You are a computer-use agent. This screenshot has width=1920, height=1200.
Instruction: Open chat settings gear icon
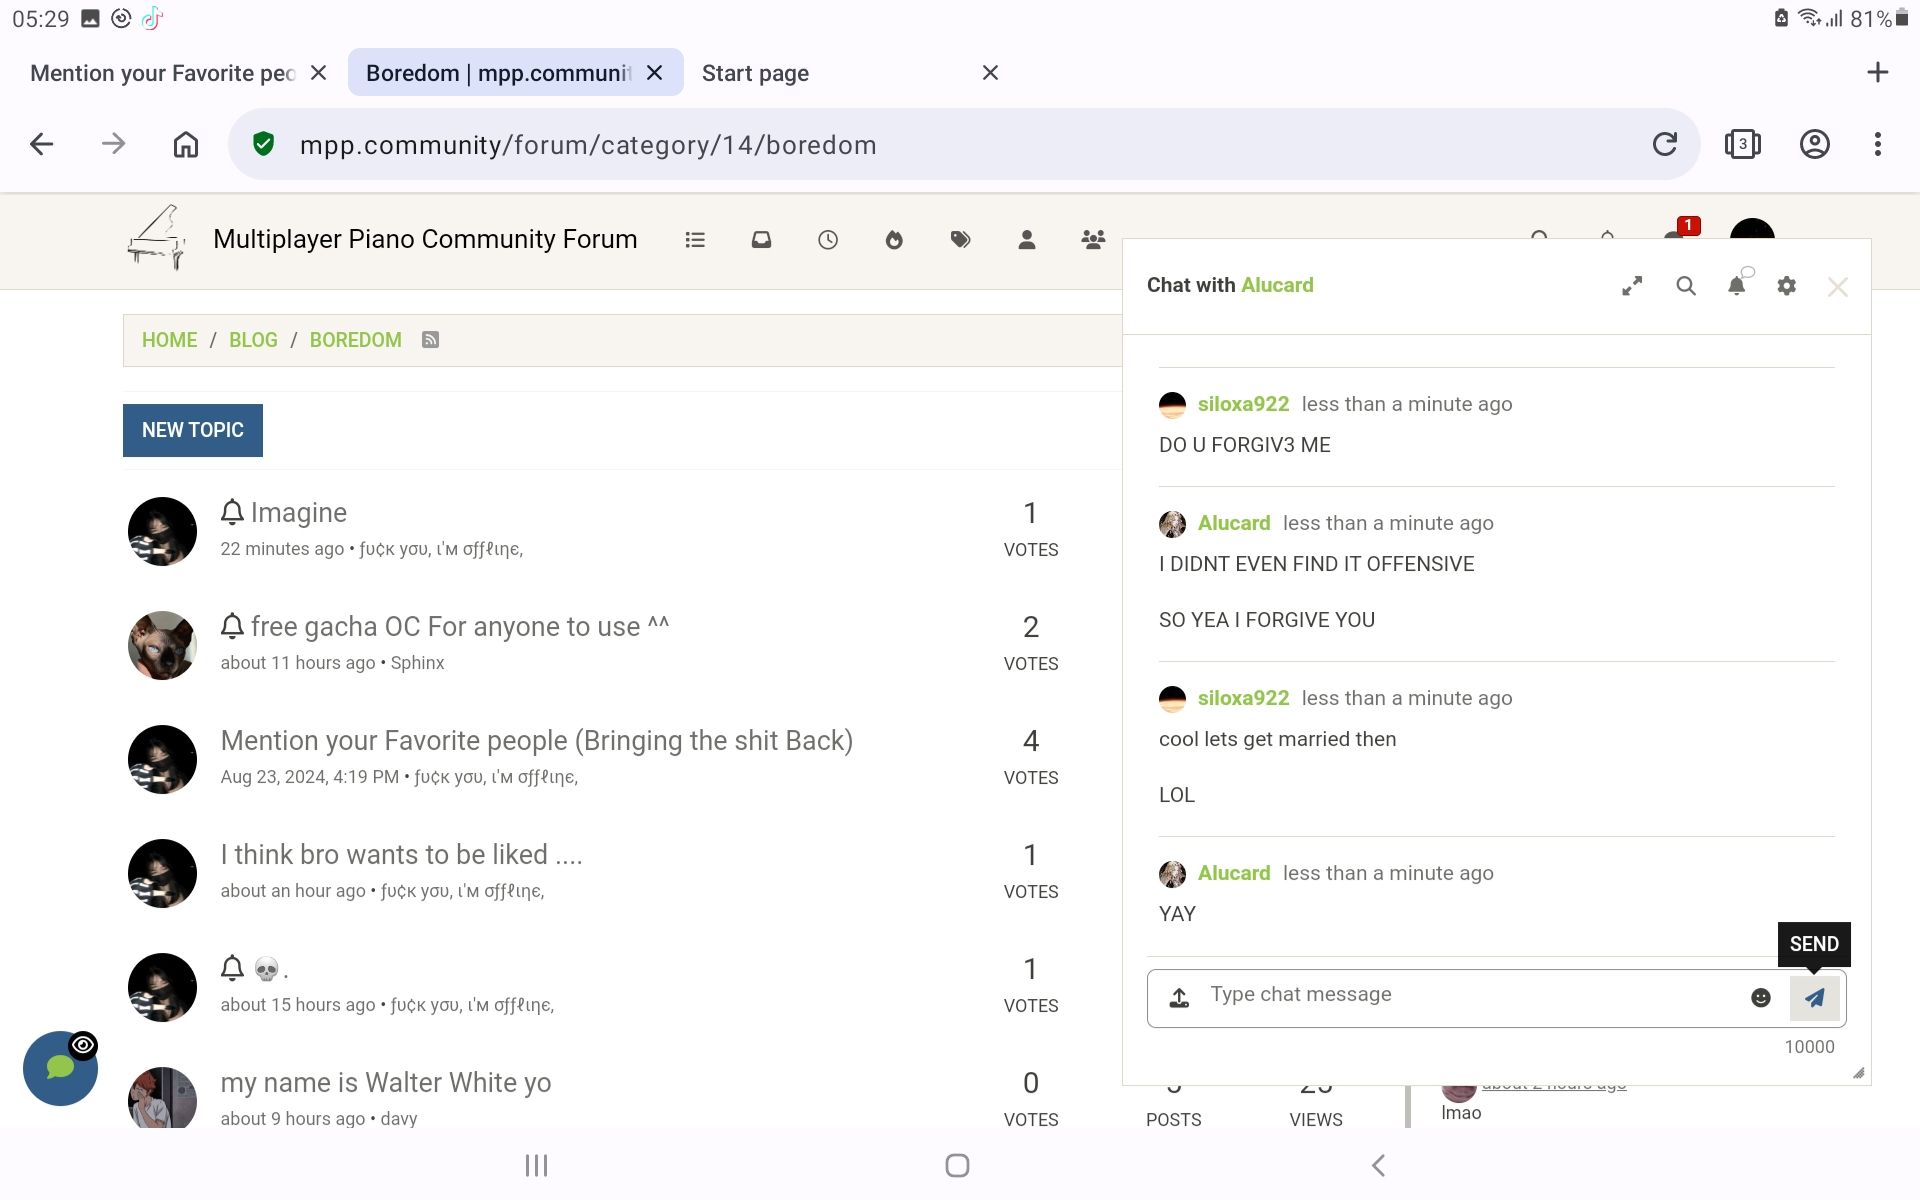(1787, 286)
